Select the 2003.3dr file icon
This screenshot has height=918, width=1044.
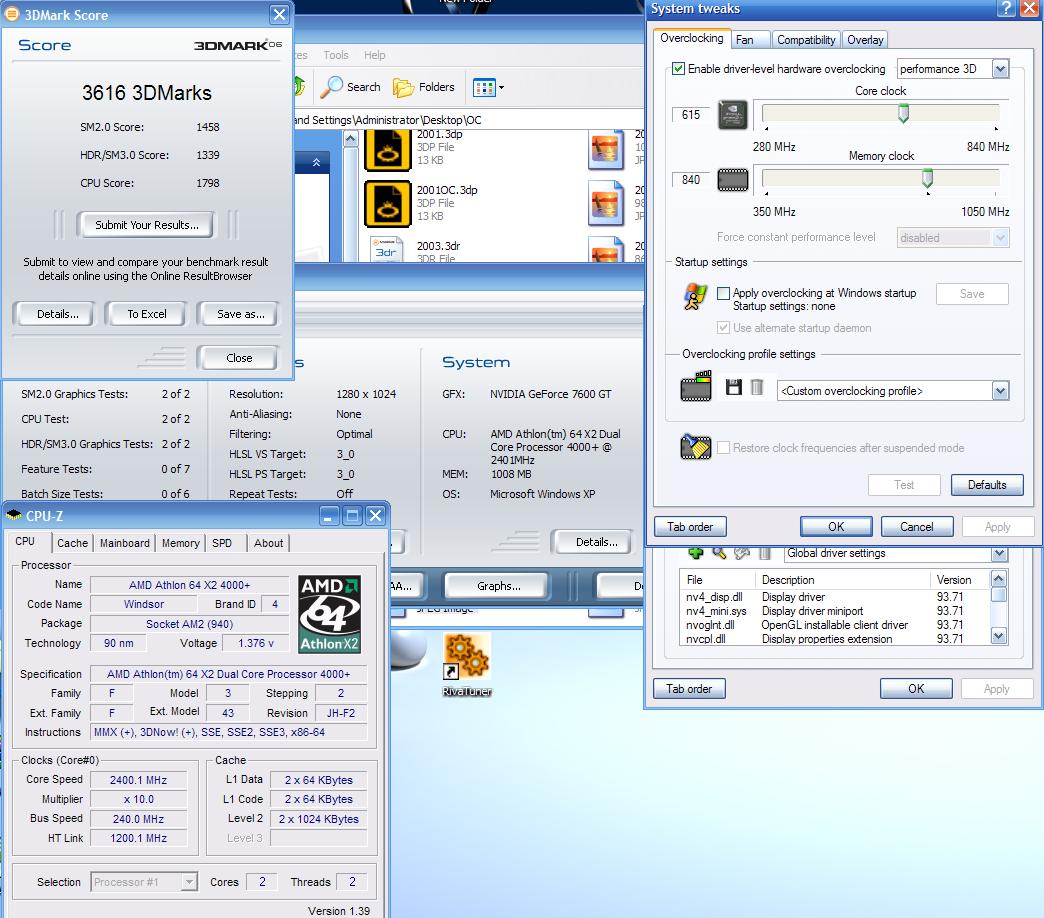387,250
